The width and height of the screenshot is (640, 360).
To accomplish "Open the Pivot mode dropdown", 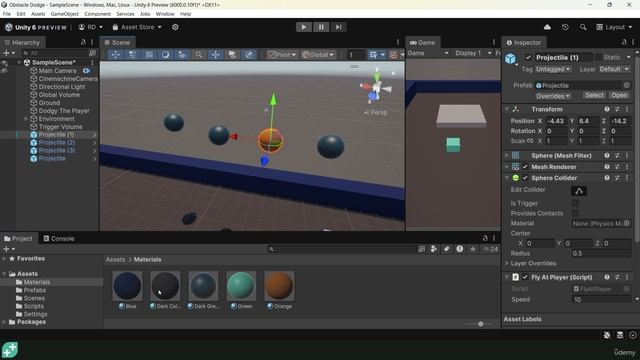I will click(x=282, y=55).
